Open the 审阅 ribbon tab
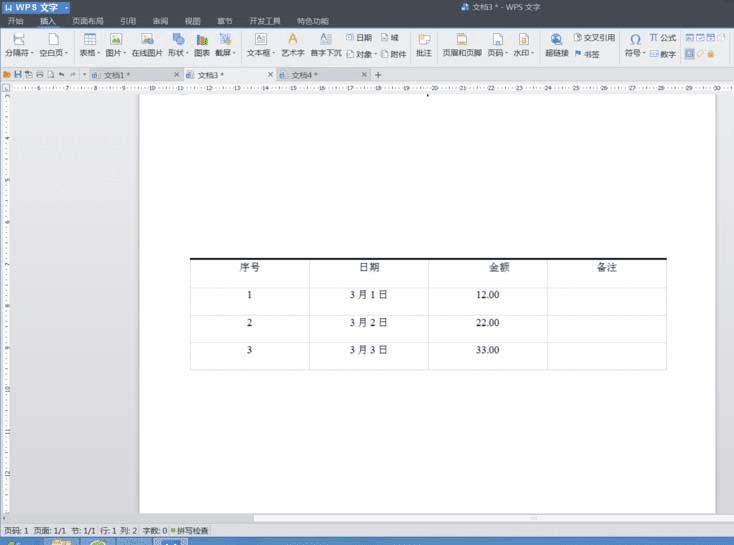The width and height of the screenshot is (734, 545). click(160, 21)
